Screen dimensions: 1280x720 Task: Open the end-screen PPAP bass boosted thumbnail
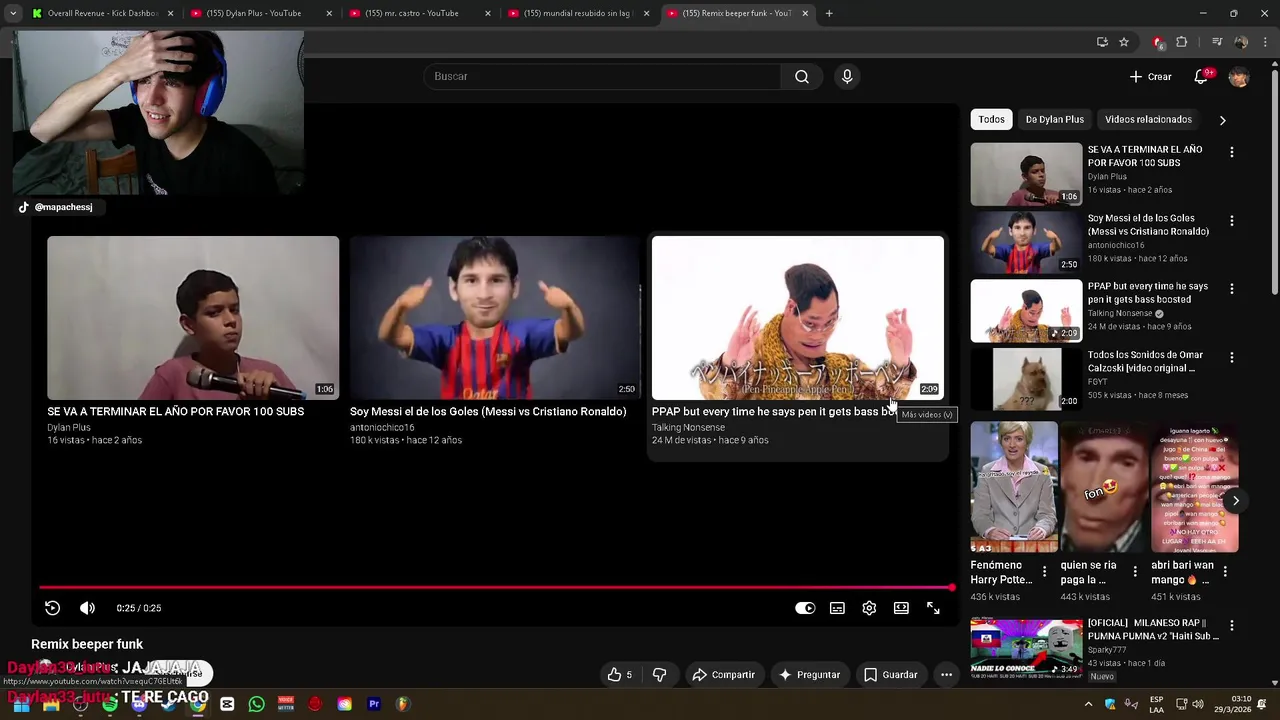tap(798, 318)
